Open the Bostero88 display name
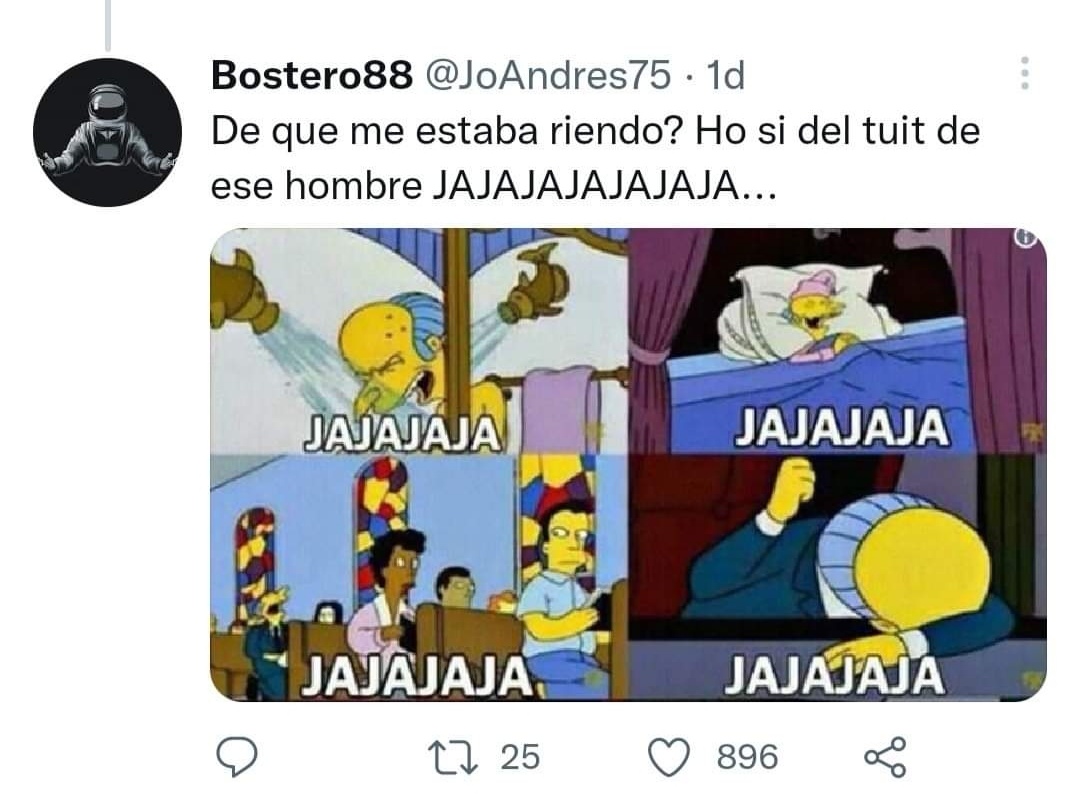This screenshot has height=808, width=1080. [311, 74]
